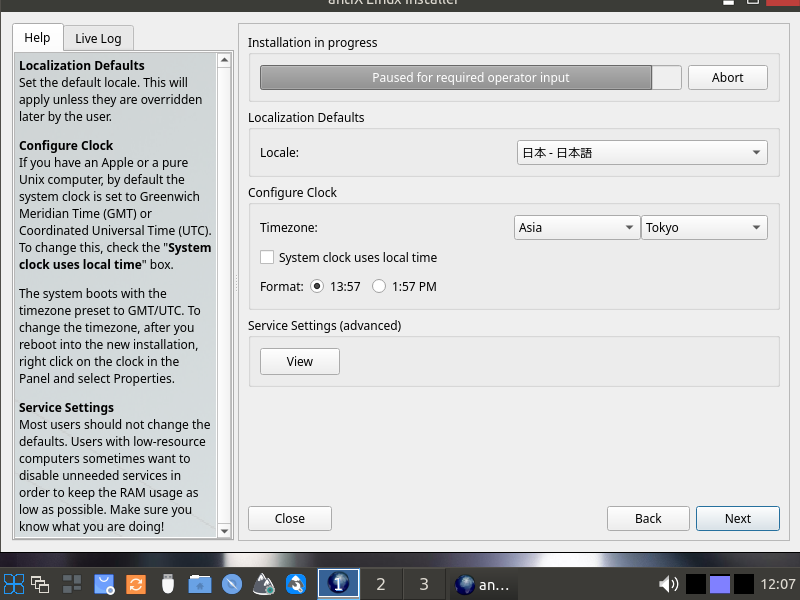
Task: Open the Tokyo city dropdown
Action: (704, 228)
